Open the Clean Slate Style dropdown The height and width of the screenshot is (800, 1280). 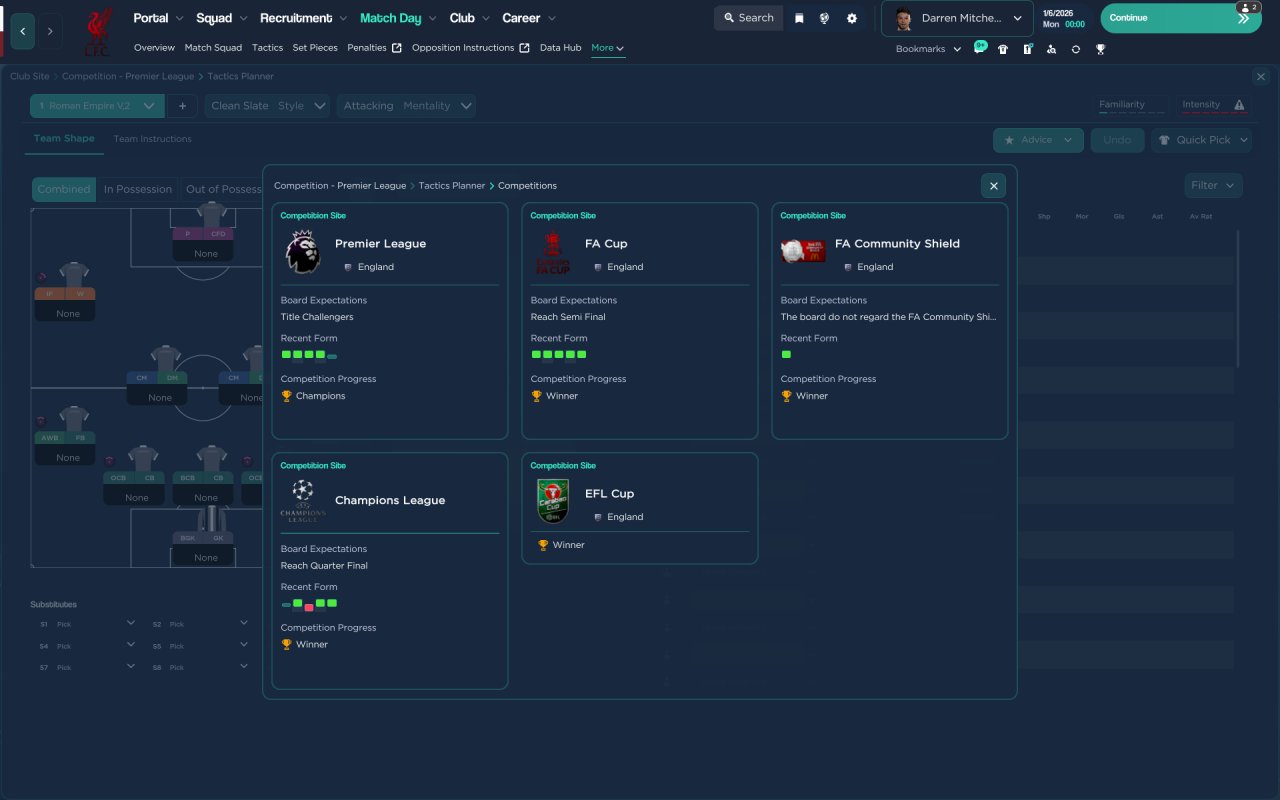tap(267, 106)
